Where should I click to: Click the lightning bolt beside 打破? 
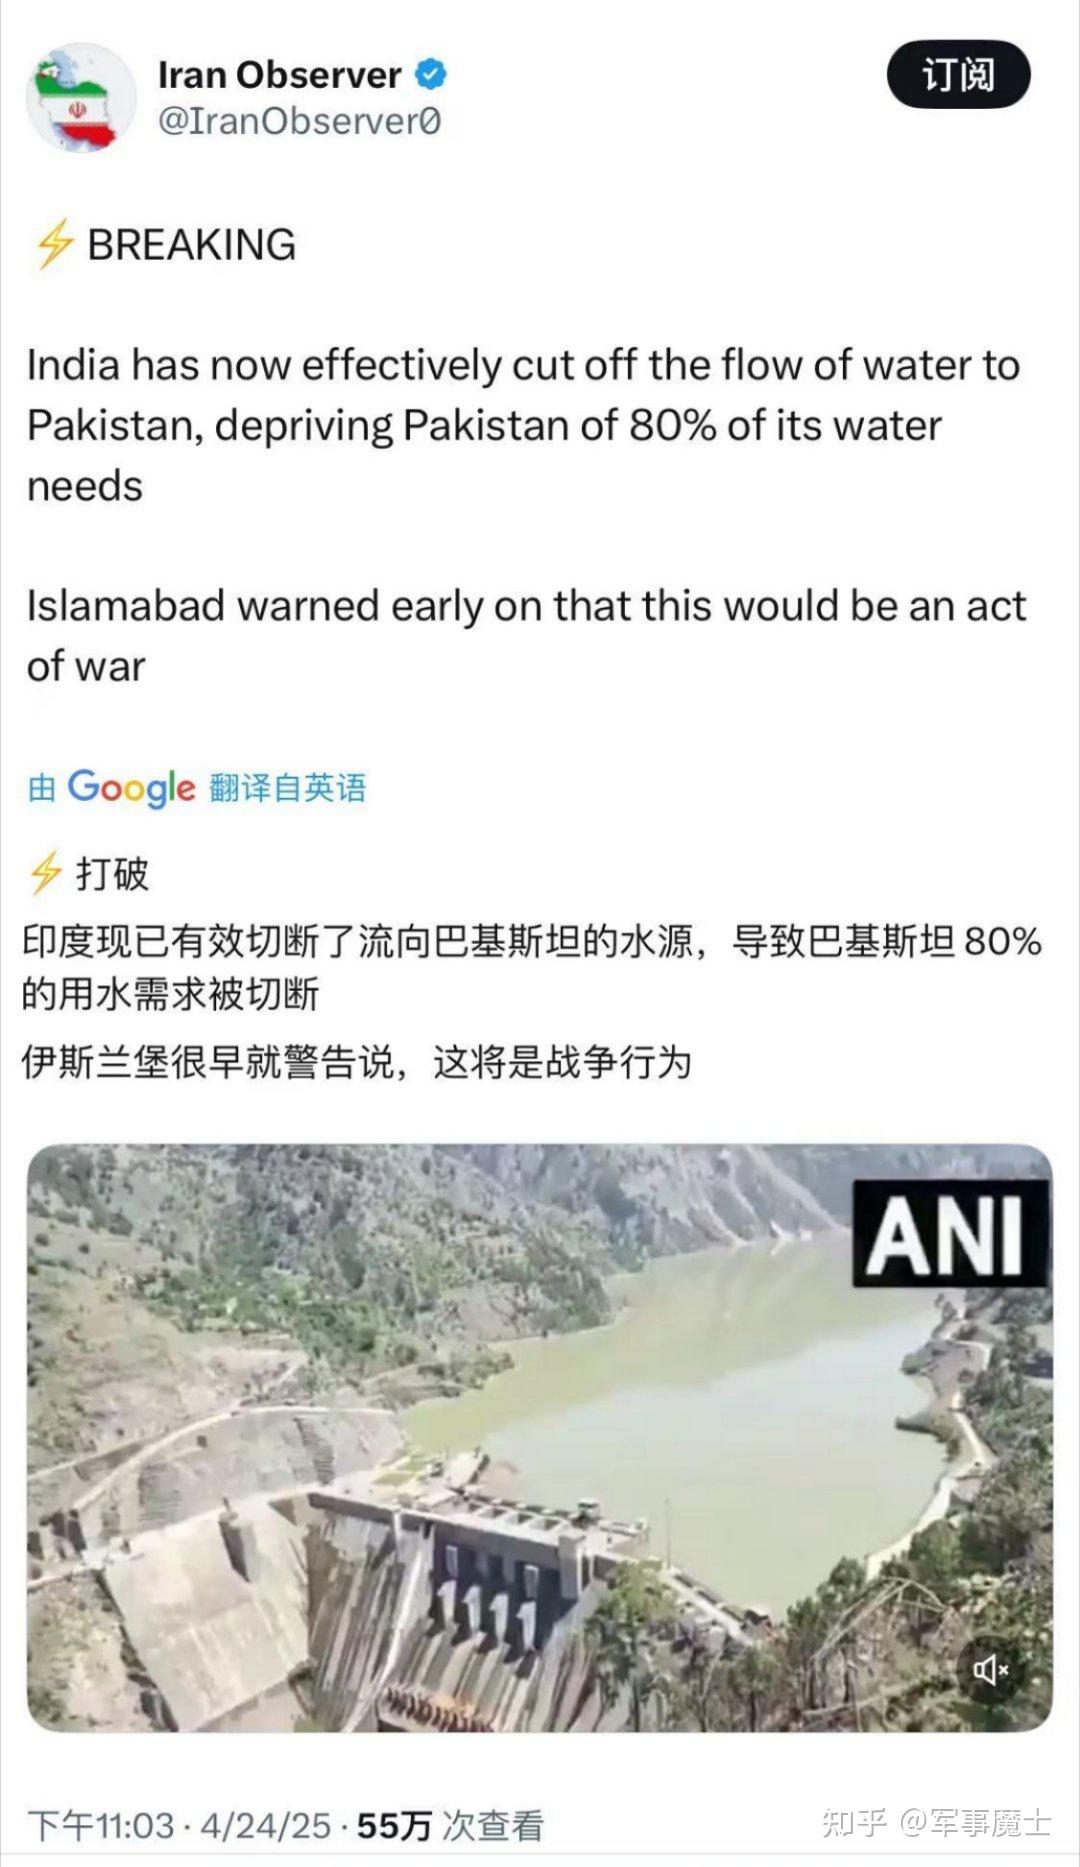(x=45, y=873)
